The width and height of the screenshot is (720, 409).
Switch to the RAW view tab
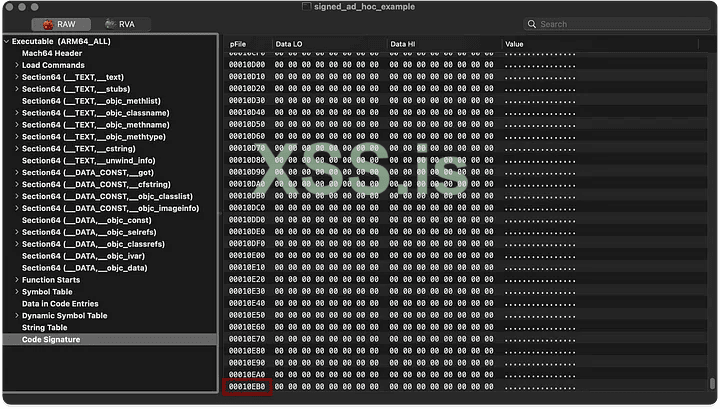61,24
